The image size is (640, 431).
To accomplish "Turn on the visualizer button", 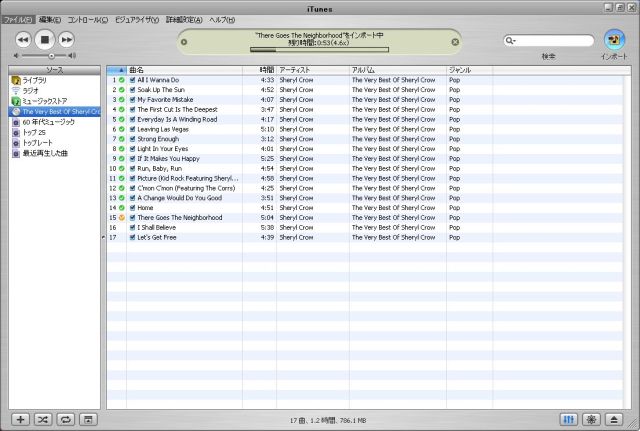I will (591, 419).
